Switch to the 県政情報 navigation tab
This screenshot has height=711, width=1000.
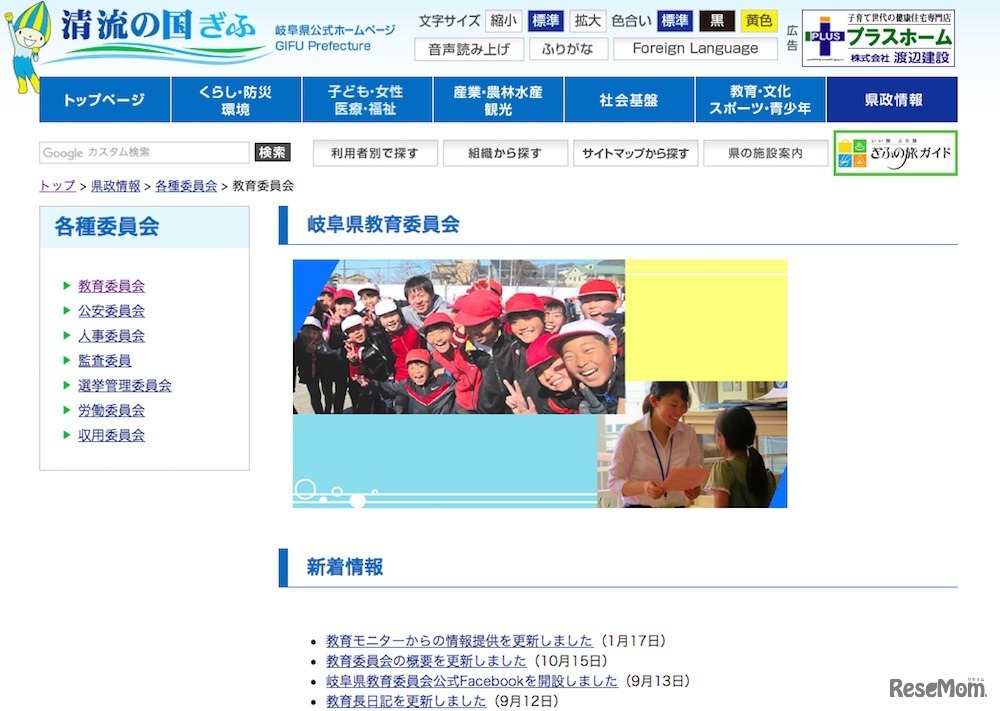click(891, 99)
